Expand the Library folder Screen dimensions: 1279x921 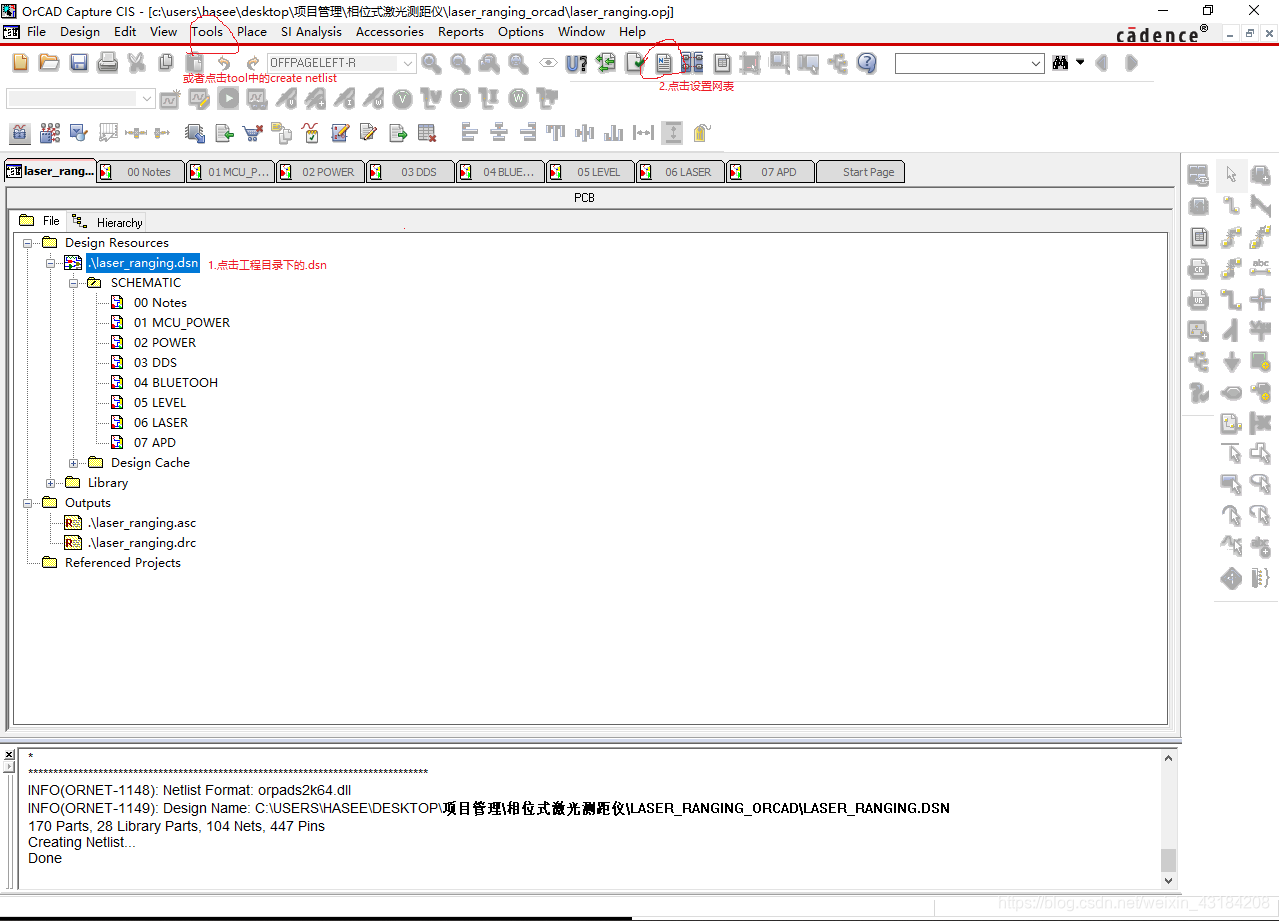(x=50, y=482)
